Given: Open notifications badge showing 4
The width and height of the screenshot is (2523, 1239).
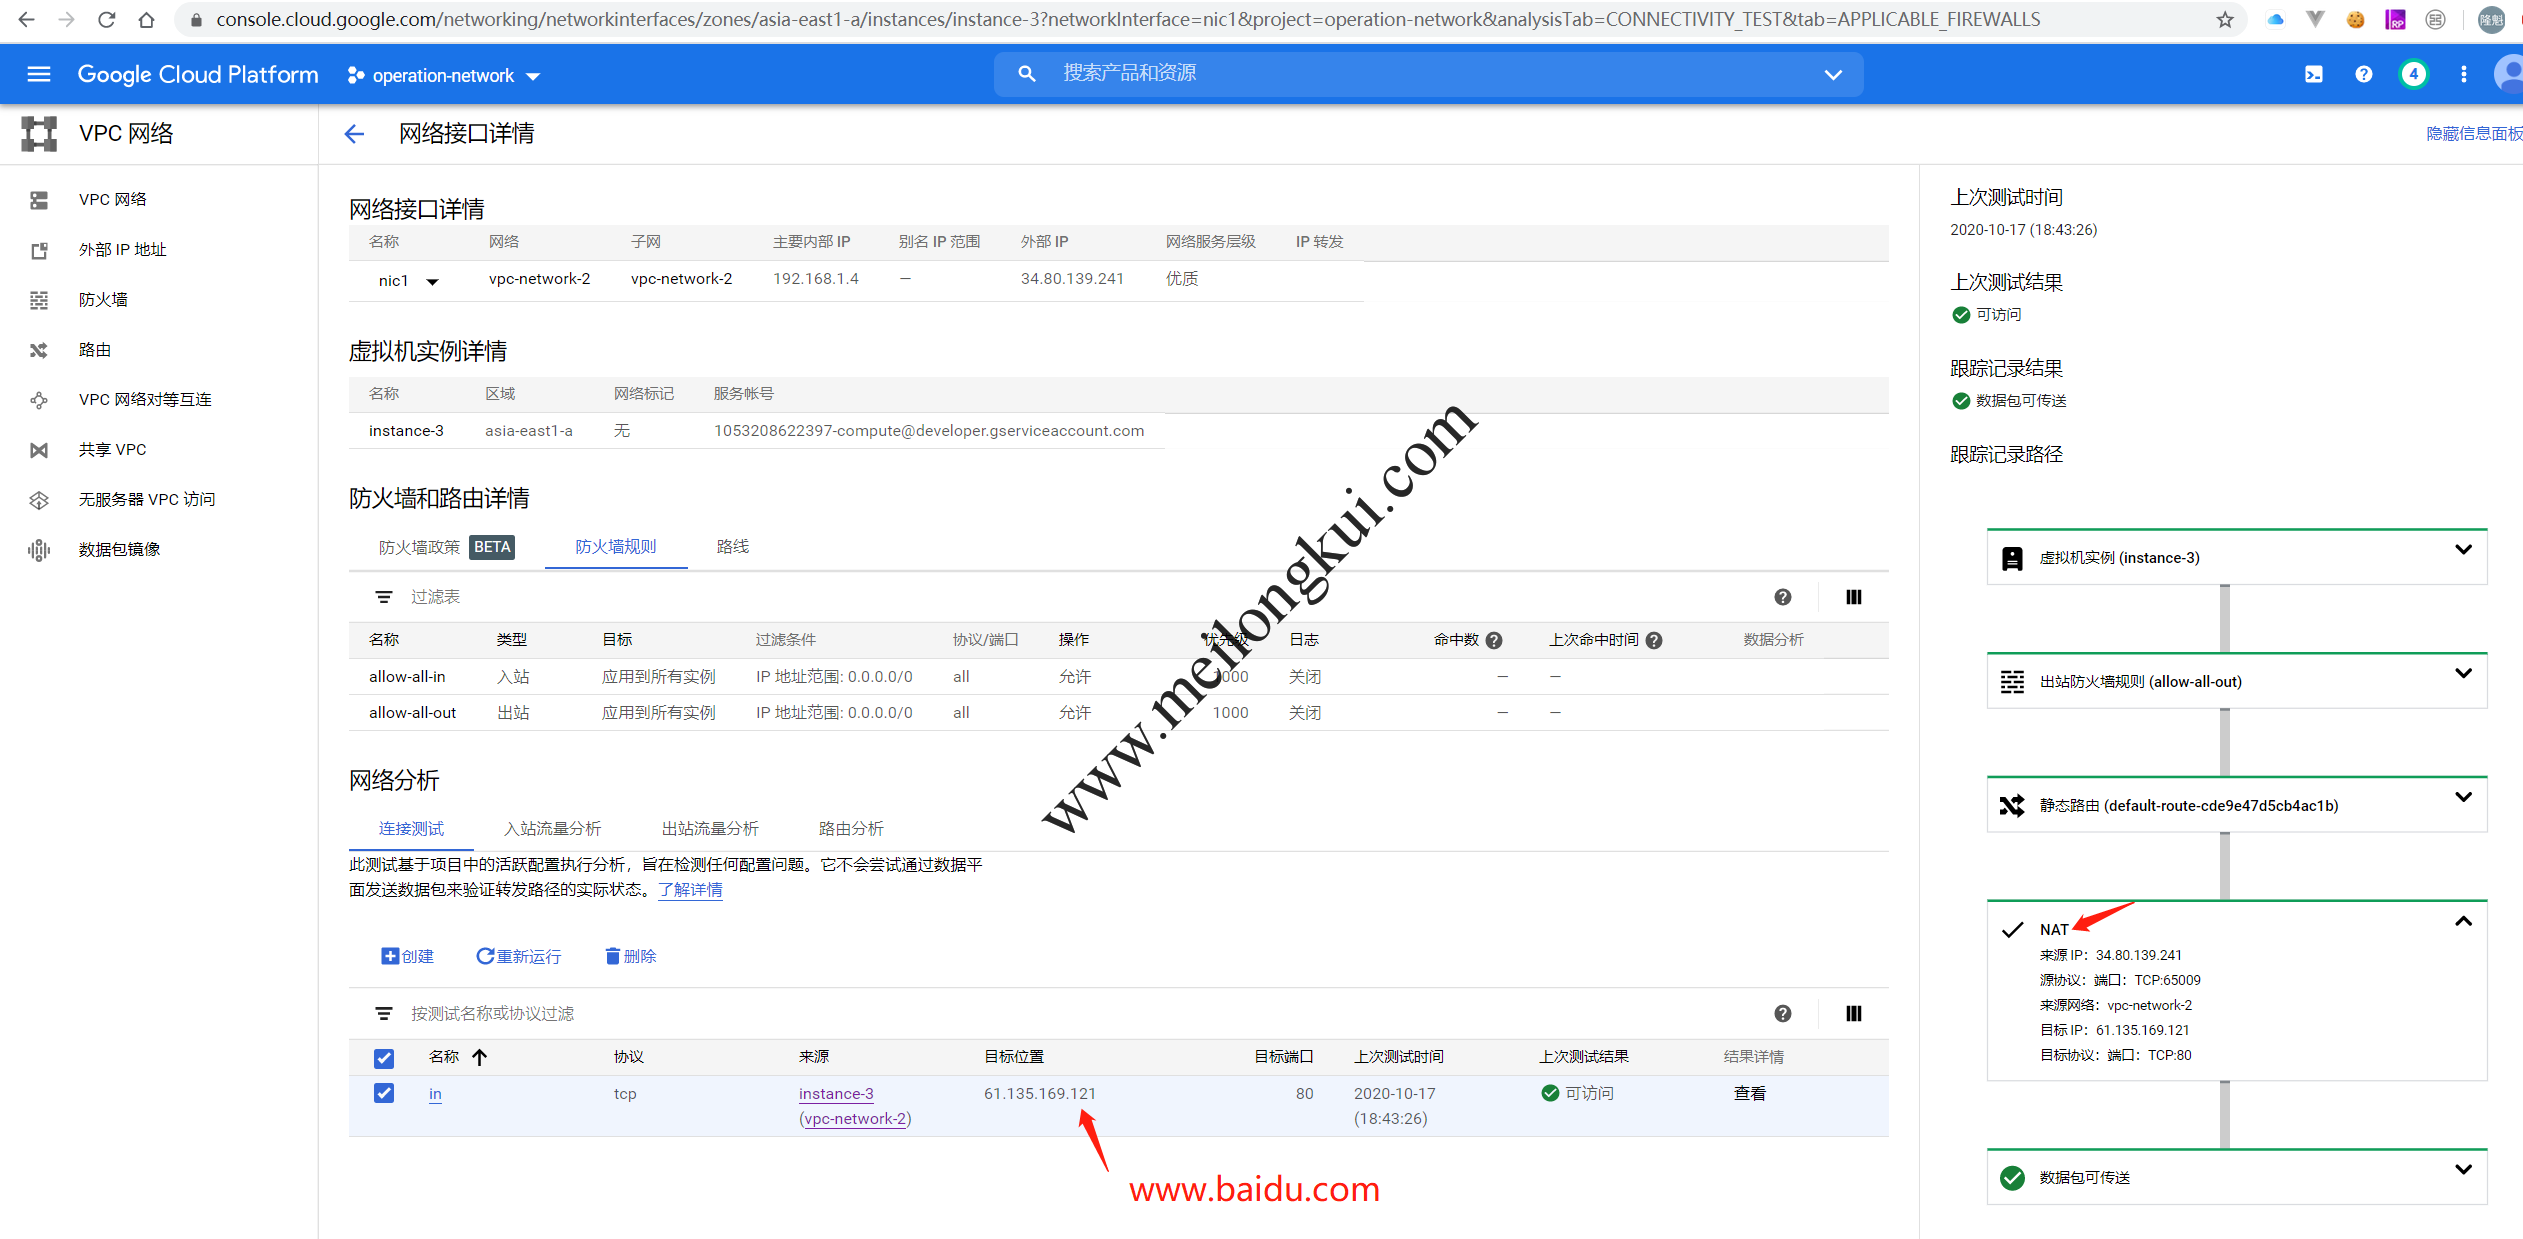Looking at the screenshot, I should click(x=2413, y=74).
